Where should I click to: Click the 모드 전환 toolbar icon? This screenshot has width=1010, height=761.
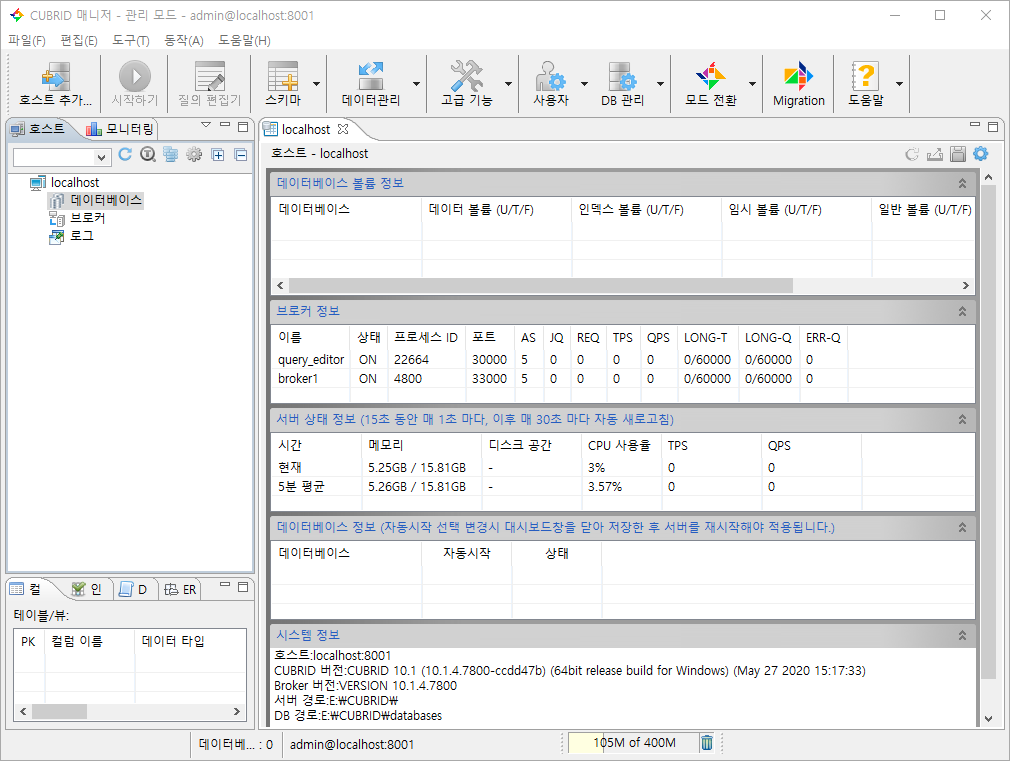coord(710,77)
